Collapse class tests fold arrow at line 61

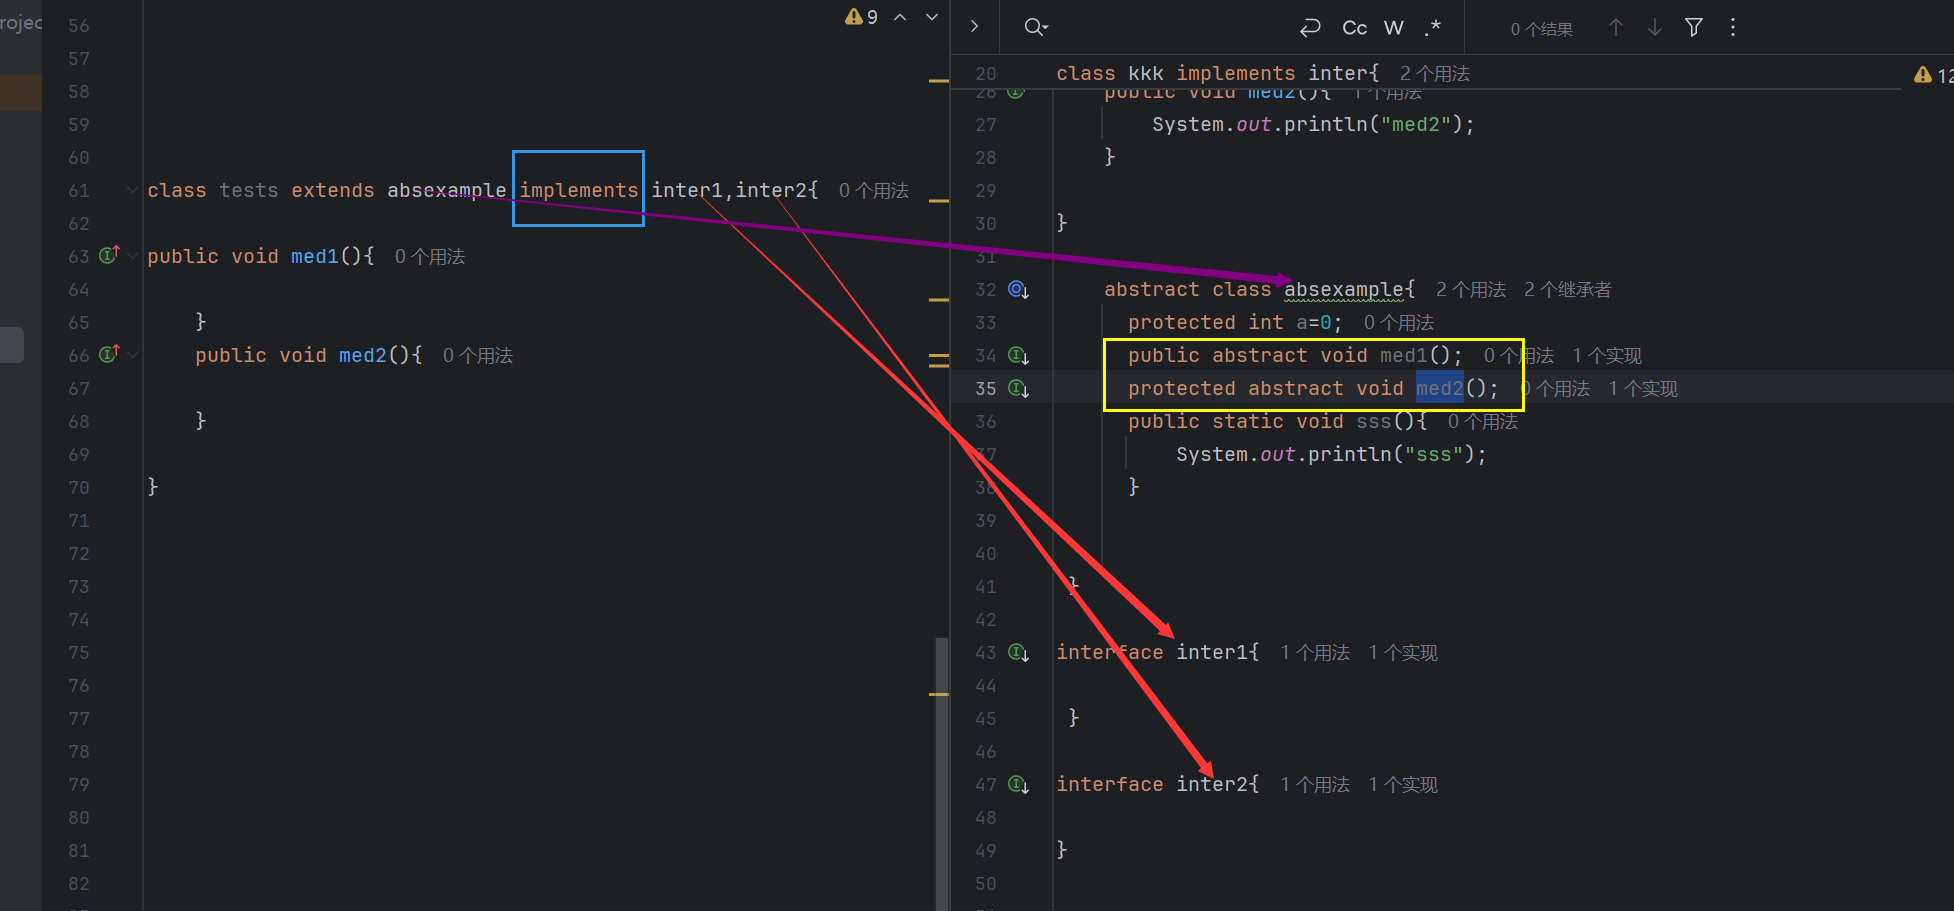pyautogui.click(x=132, y=190)
